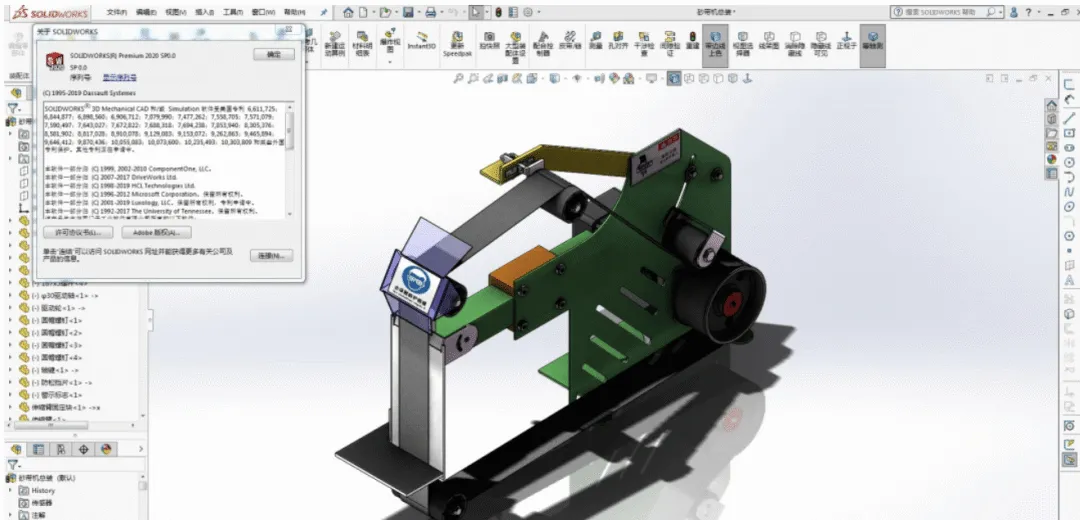This screenshot has height=520, width=1080.
Task: Click the SOLIDWORKS help search field
Action: point(939,12)
